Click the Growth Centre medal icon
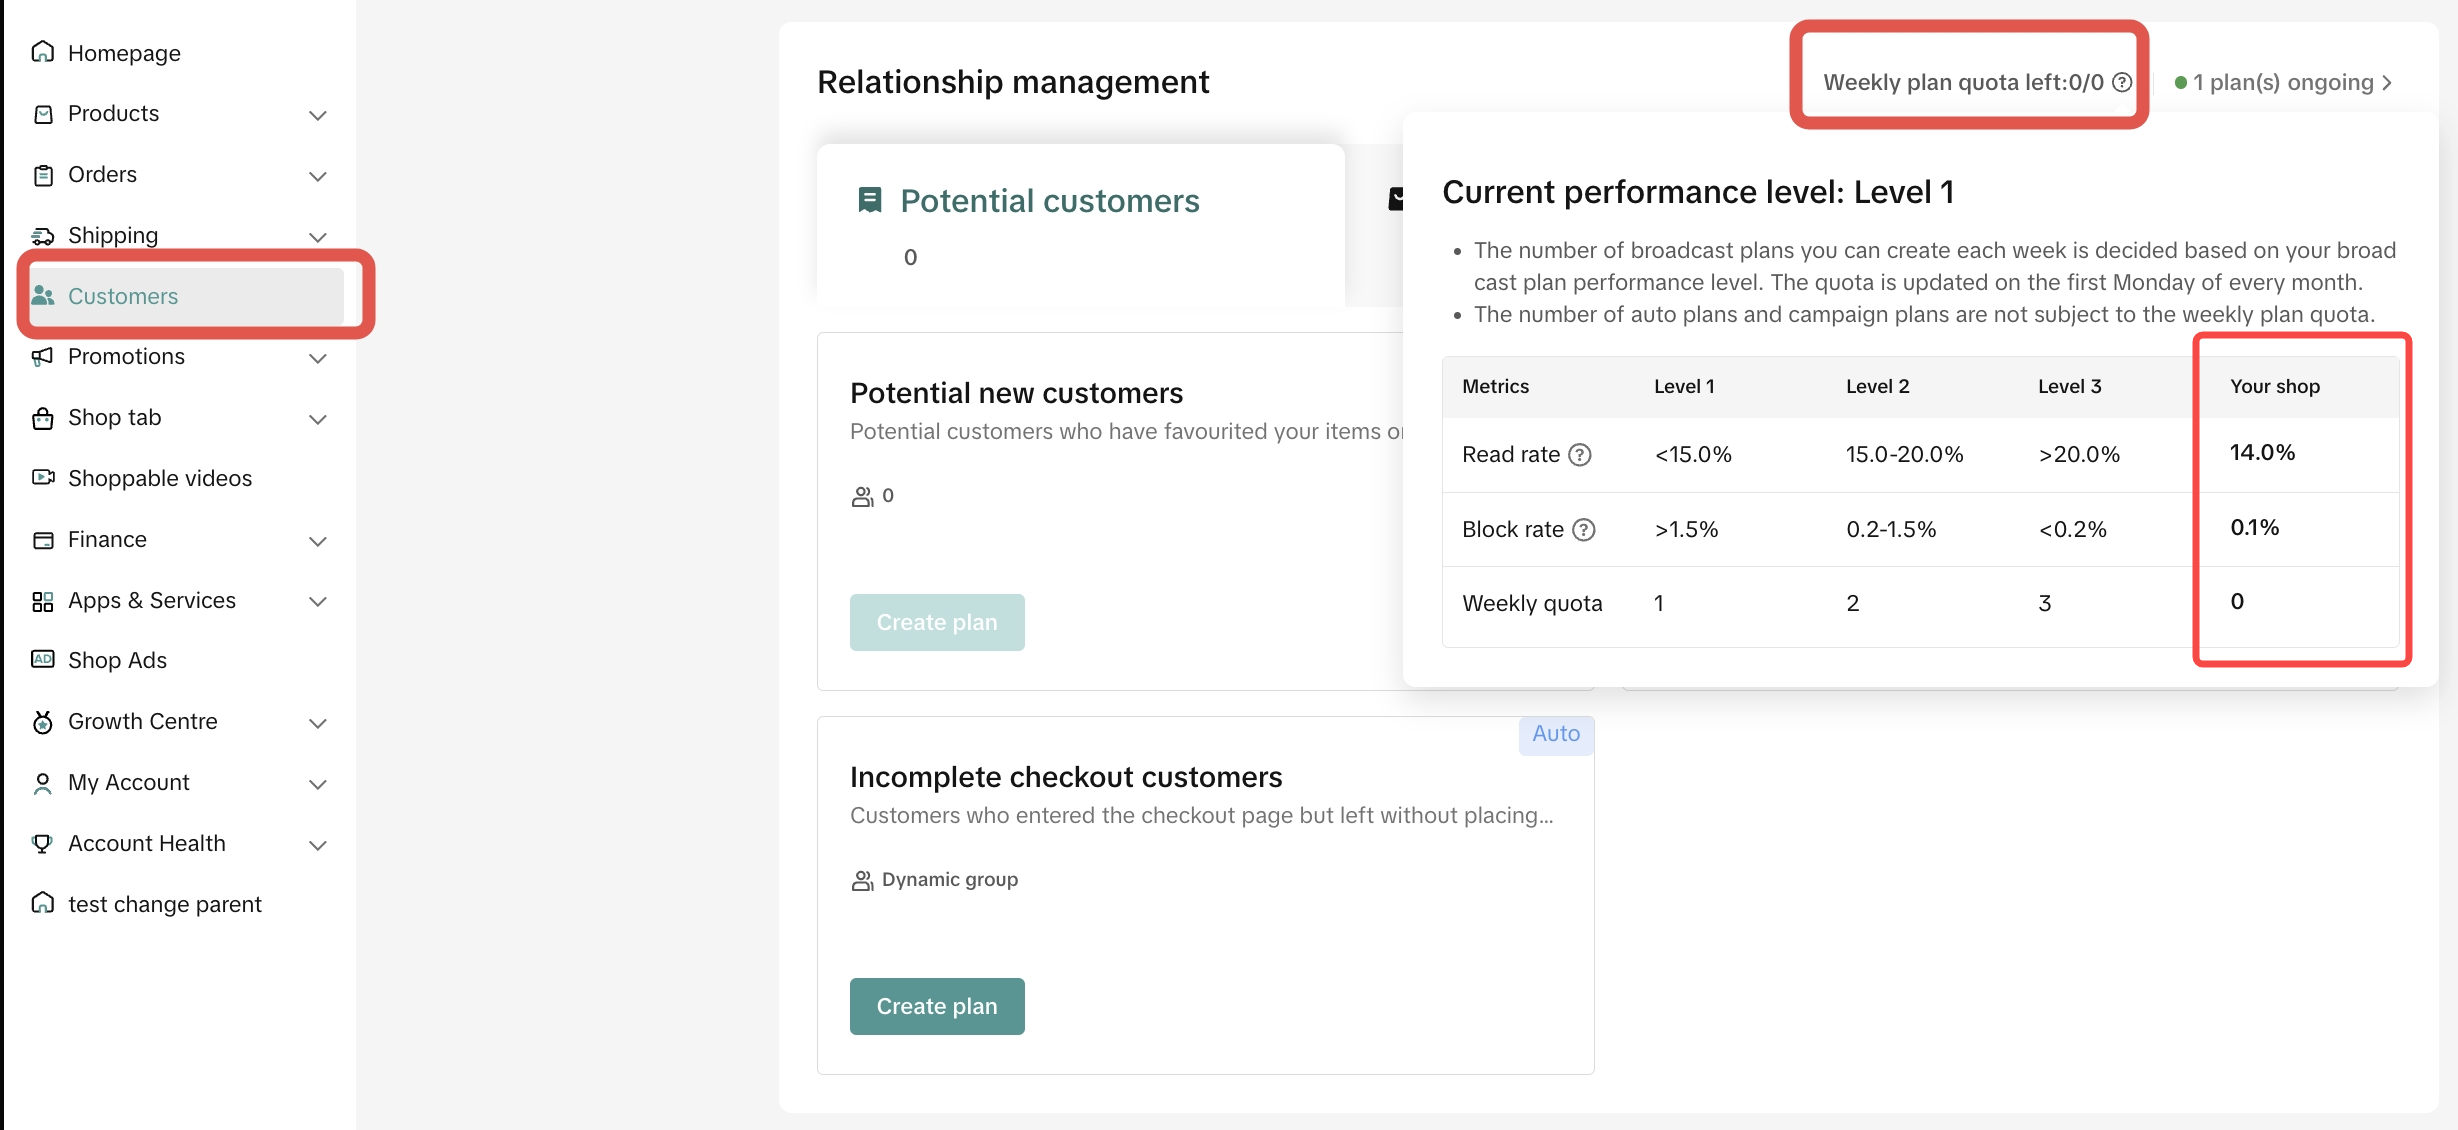The image size is (2458, 1130). click(42, 722)
